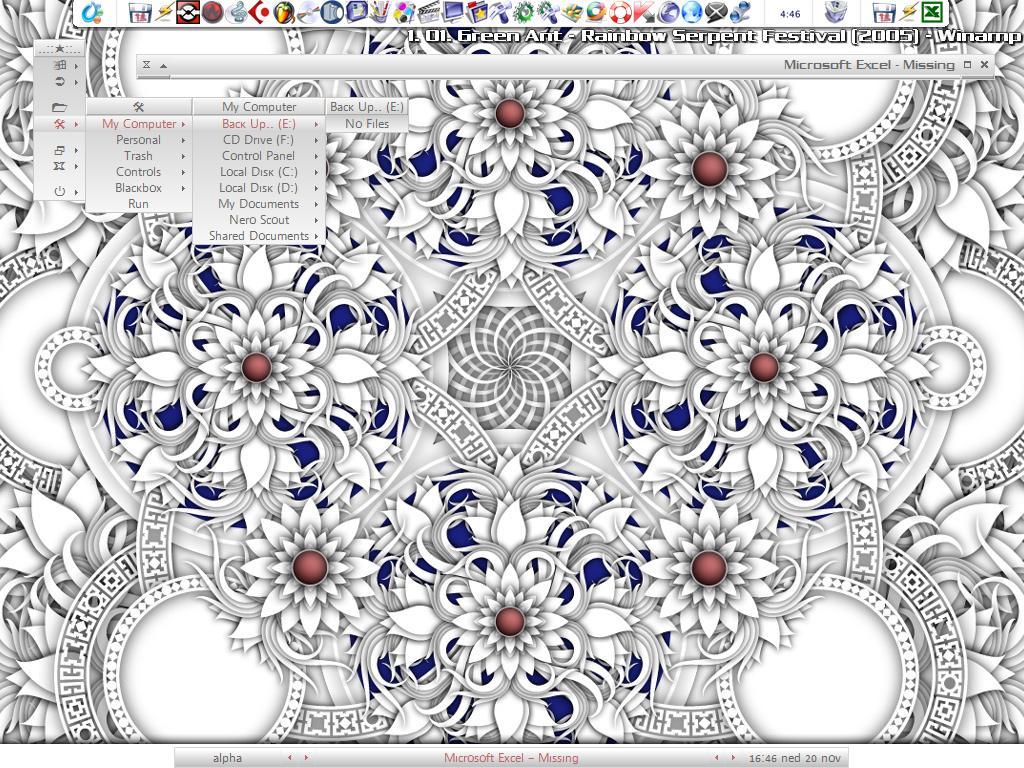Launch the Winamp lightning icon next to Excel

click(910, 12)
